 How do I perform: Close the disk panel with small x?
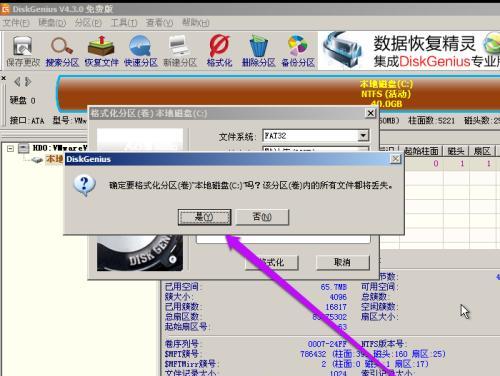point(4,78)
